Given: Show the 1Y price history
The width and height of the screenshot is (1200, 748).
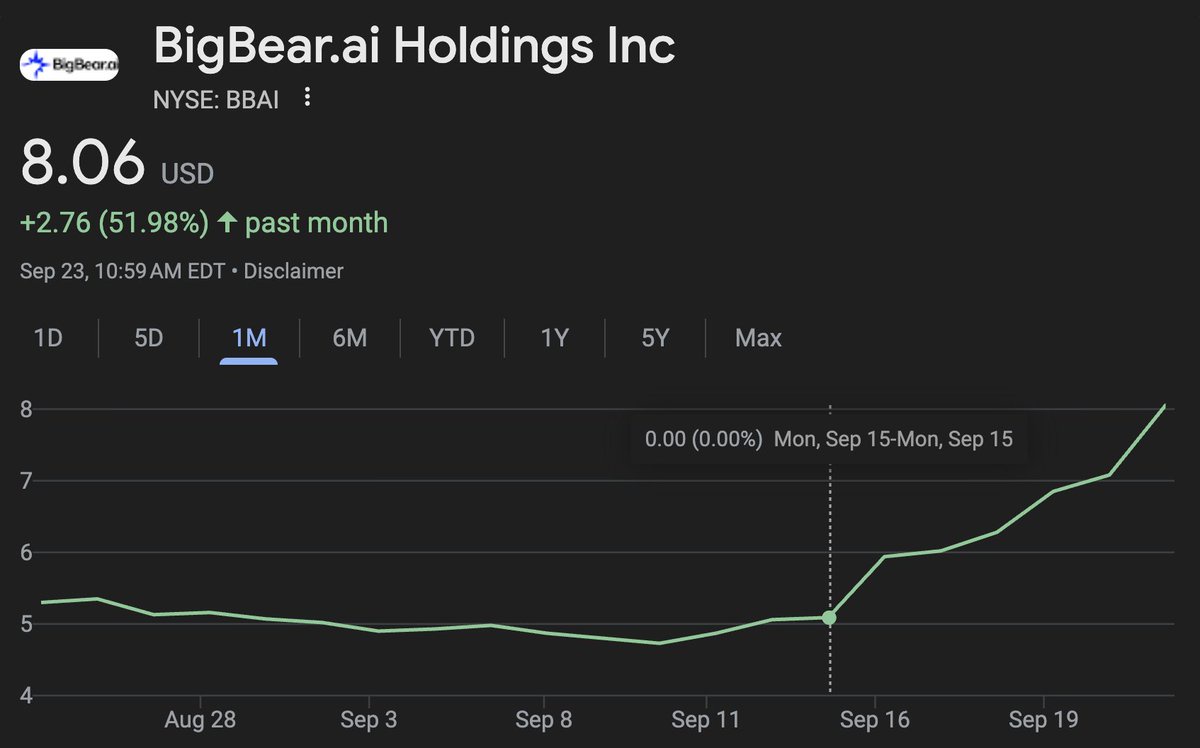Looking at the screenshot, I should pyautogui.click(x=555, y=338).
